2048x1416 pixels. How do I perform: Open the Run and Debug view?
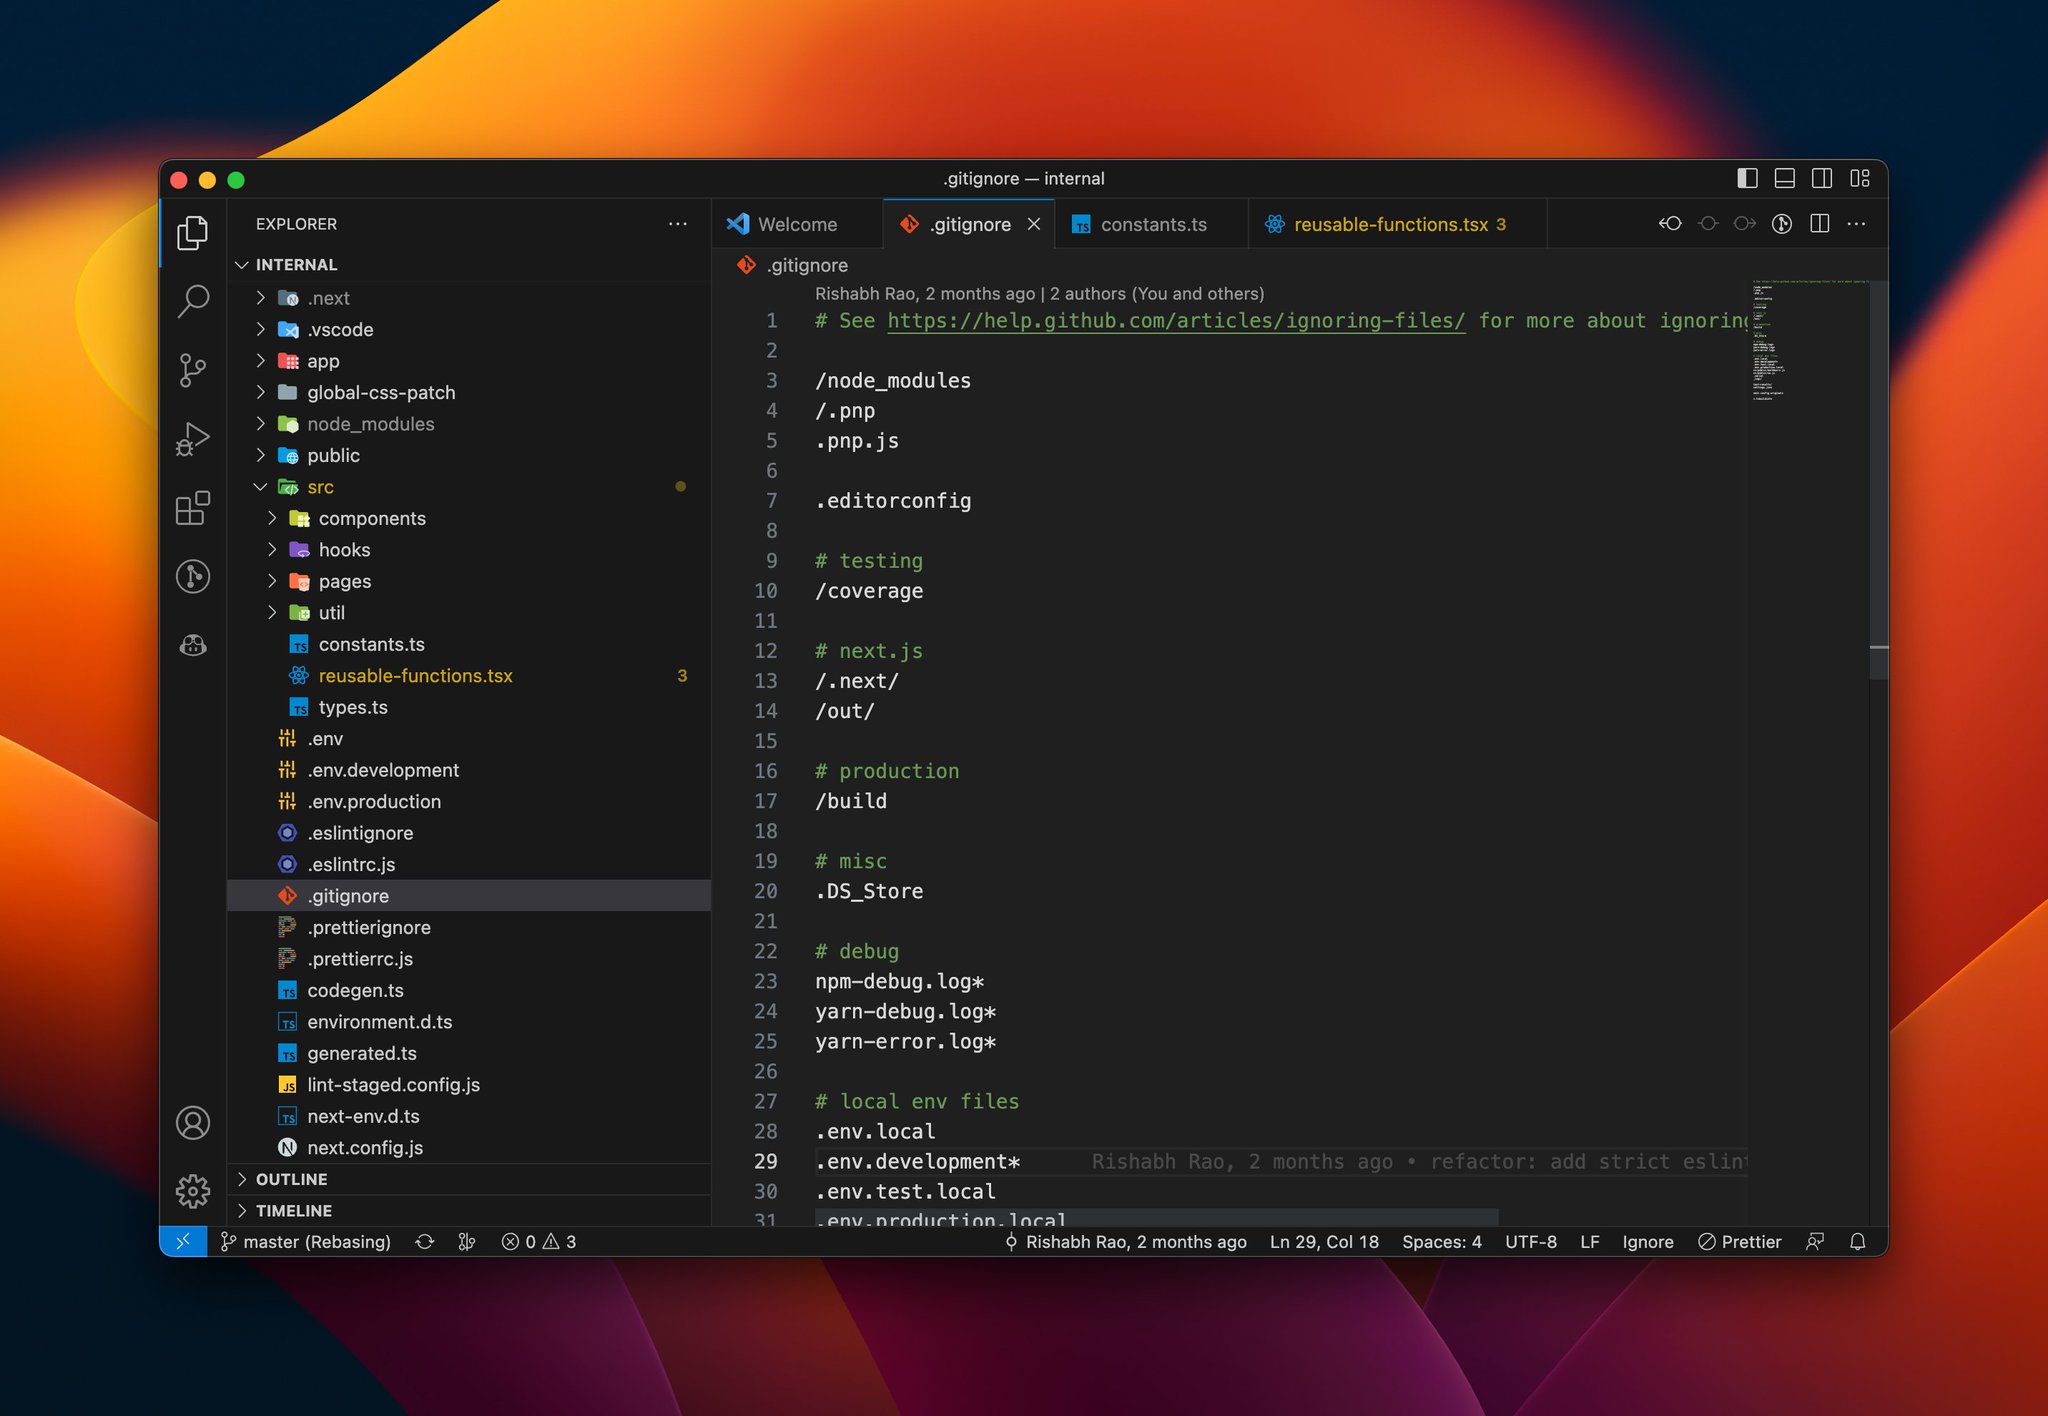pyautogui.click(x=193, y=438)
